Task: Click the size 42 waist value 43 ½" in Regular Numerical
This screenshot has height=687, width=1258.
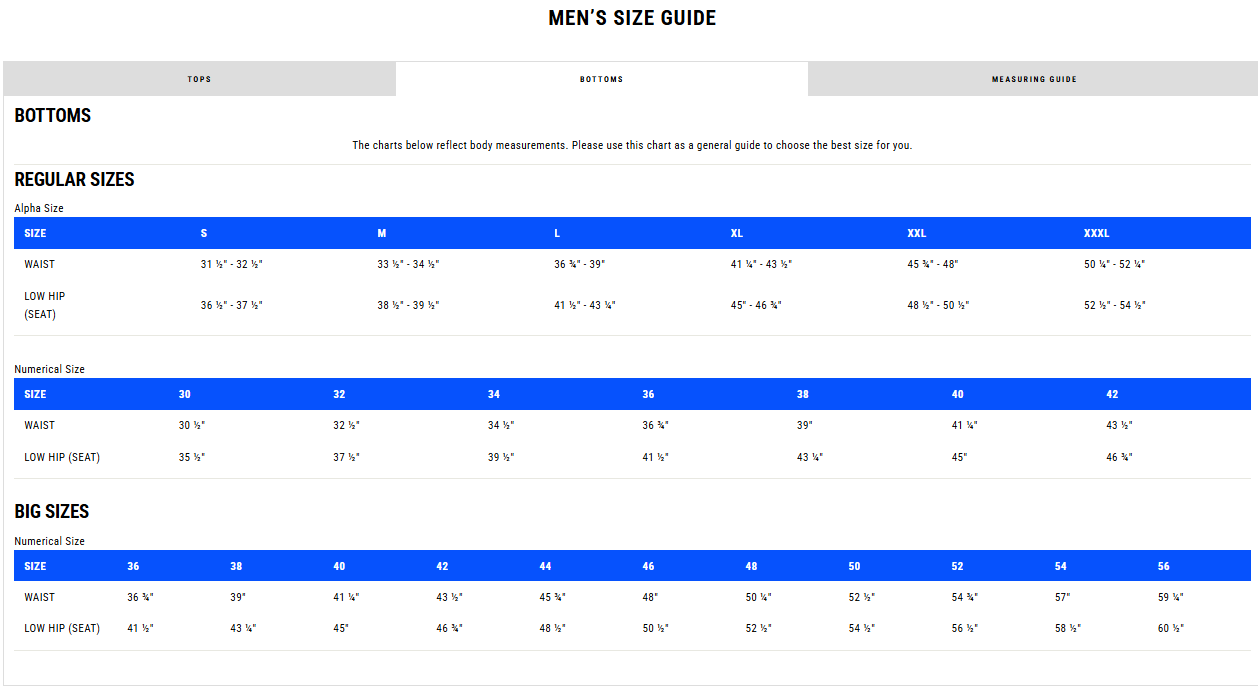Action: coord(1119,425)
